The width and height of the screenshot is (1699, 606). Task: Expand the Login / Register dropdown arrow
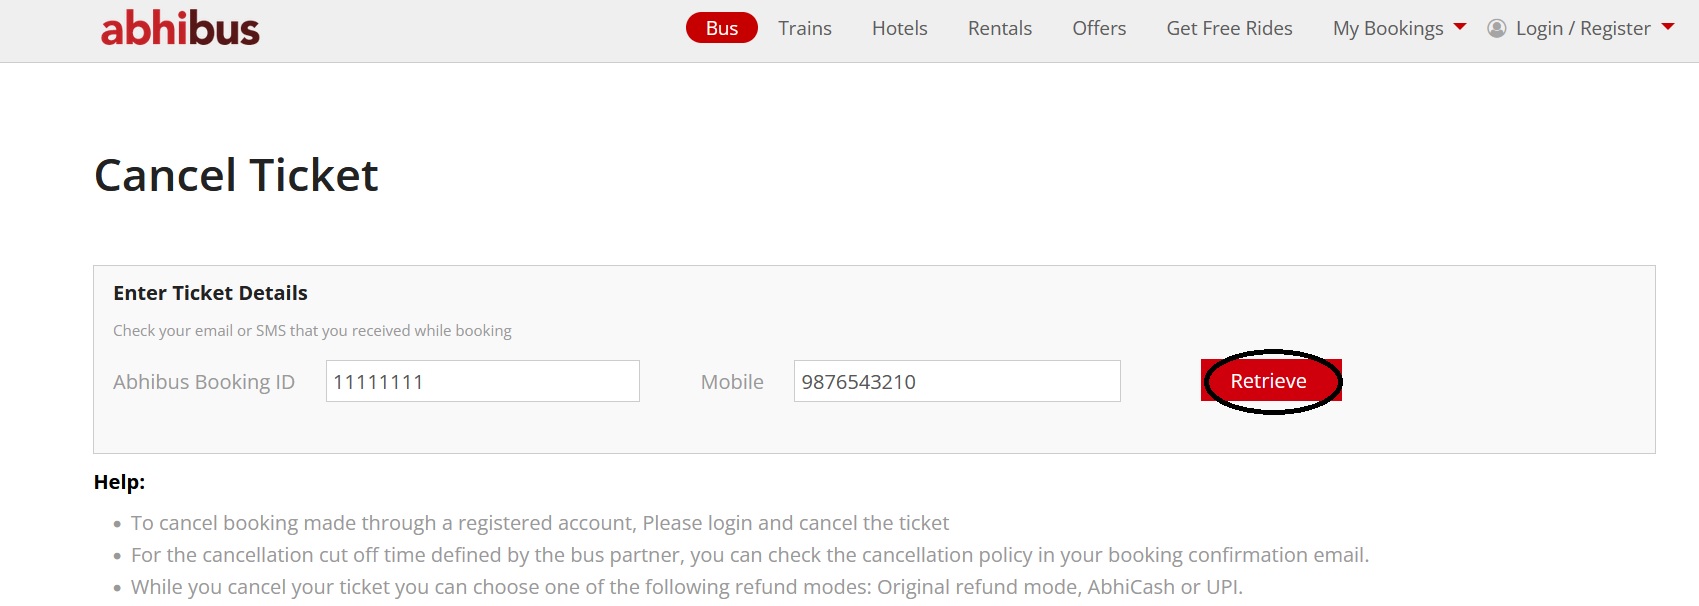(1667, 27)
